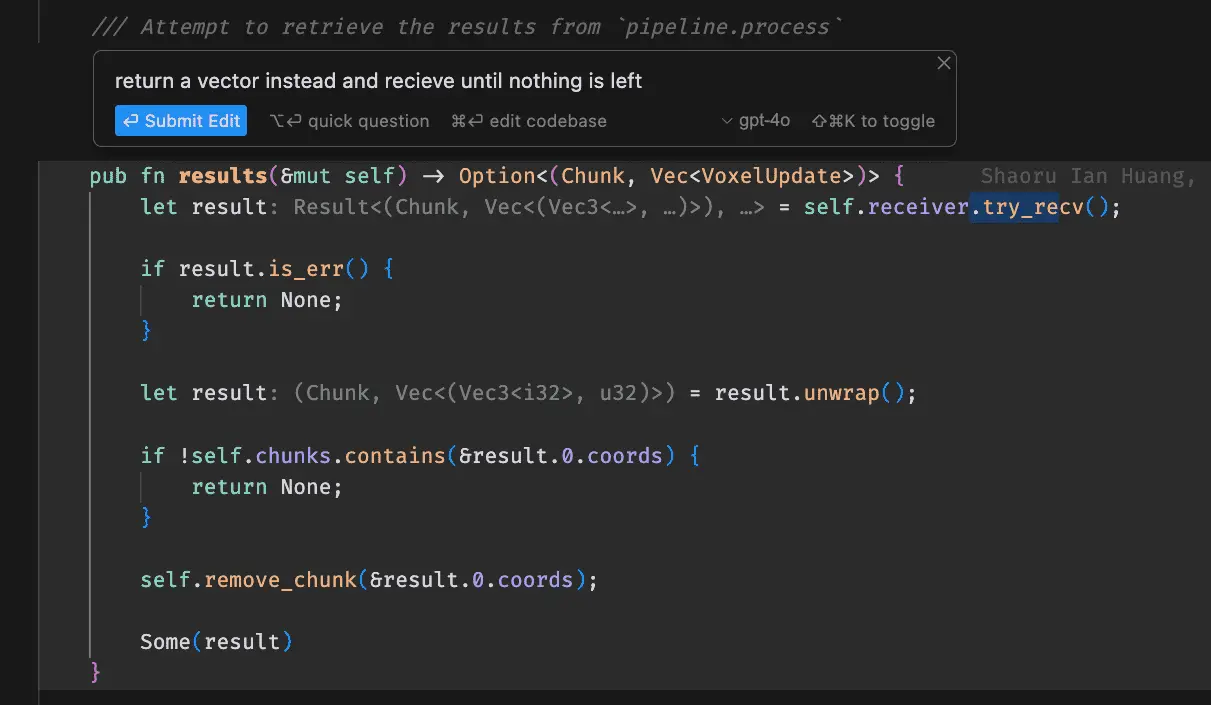Screen dimensions: 1211x705
Task: Click the chunks.contains call
Action: point(350,456)
